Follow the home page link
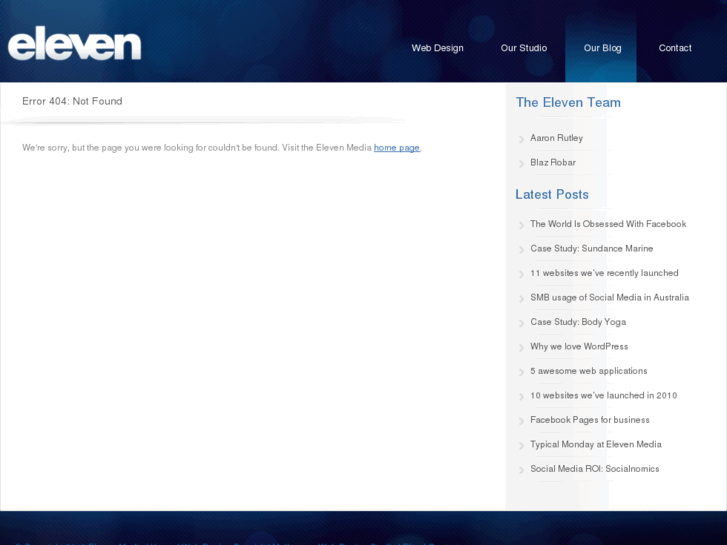This screenshot has width=727, height=545. pyautogui.click(x=396, y=147)
